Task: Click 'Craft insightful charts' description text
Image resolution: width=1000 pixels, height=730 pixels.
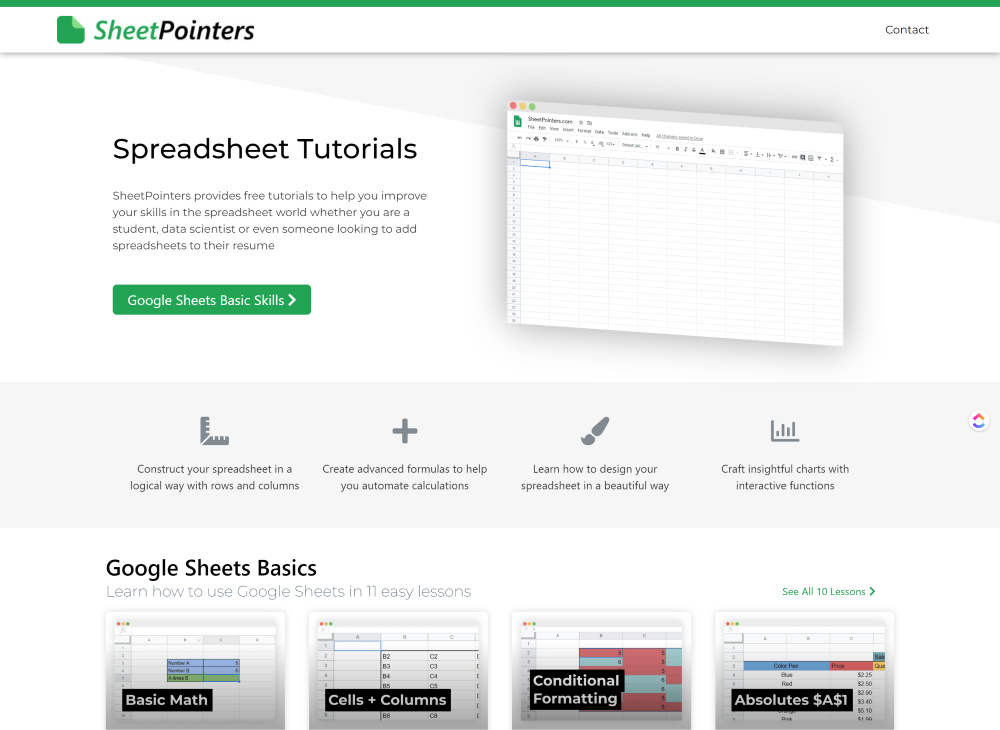Action: coord(785,478)
